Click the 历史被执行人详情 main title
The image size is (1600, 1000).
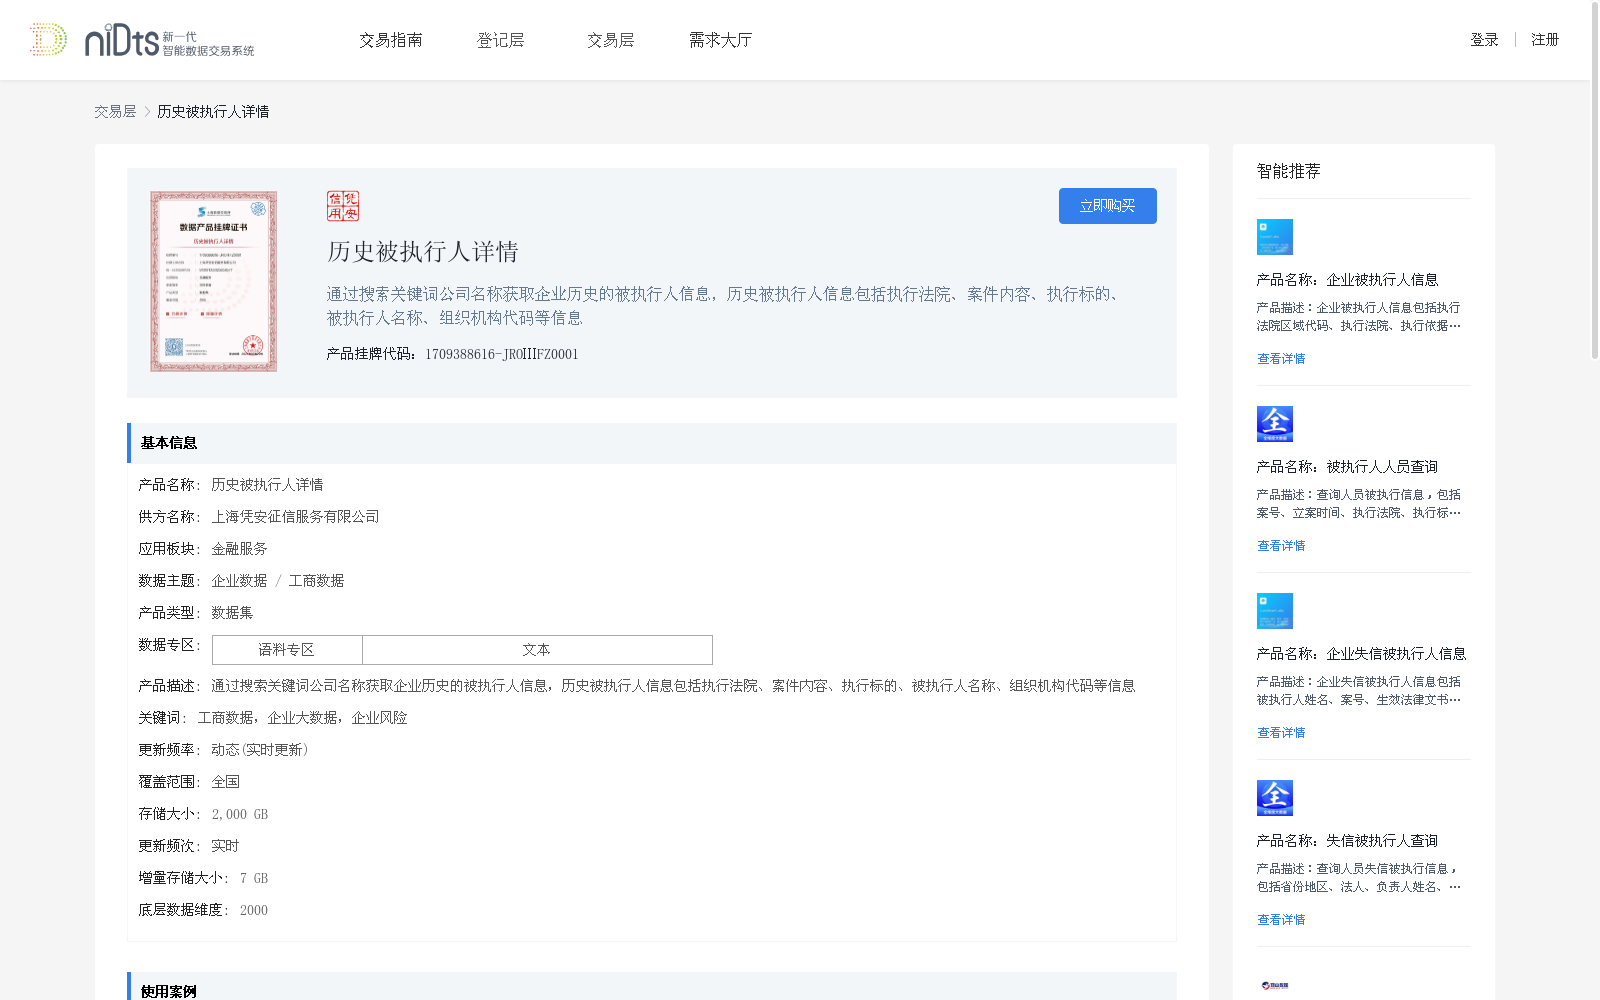[423, 252]
